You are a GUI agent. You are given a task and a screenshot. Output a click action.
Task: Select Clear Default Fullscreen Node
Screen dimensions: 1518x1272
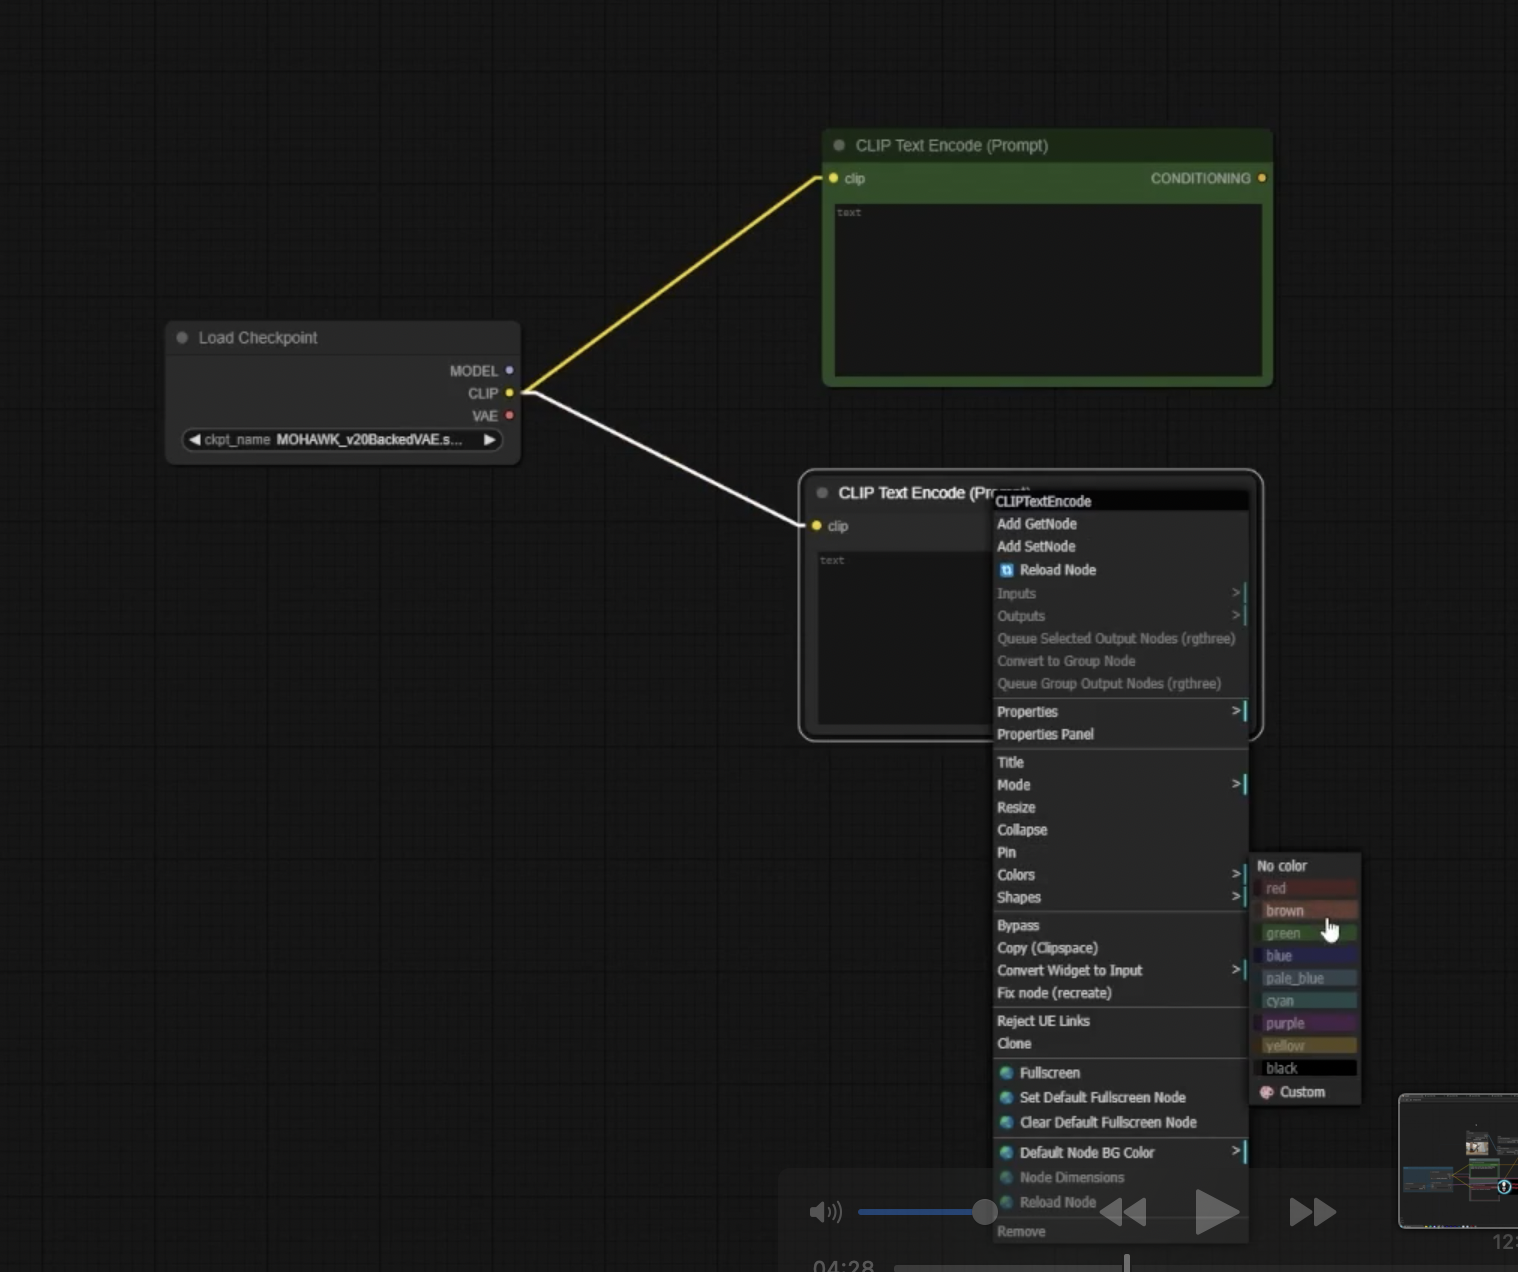pyautogui.click(x=1120, y=1122)
